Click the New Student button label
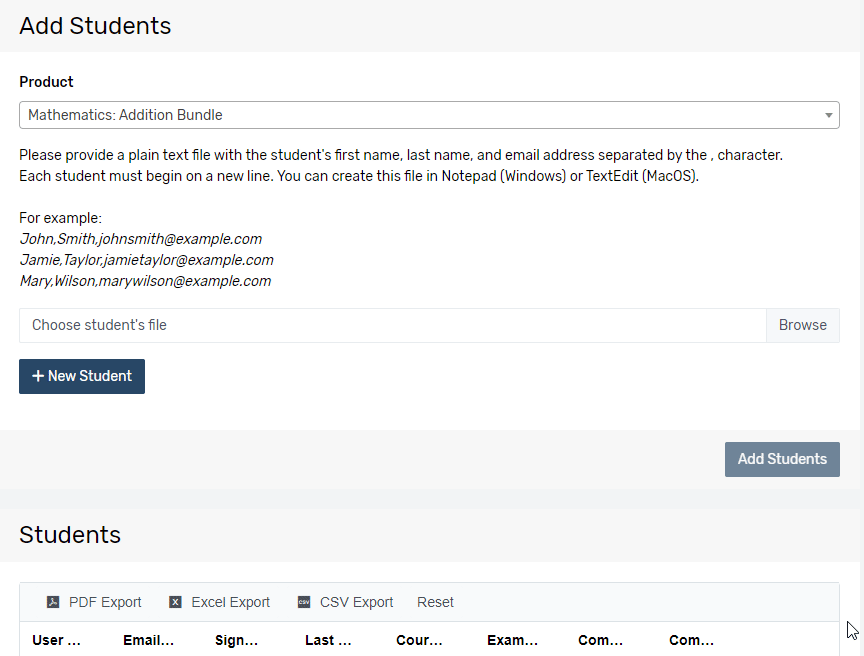 [x=90, y=376]
